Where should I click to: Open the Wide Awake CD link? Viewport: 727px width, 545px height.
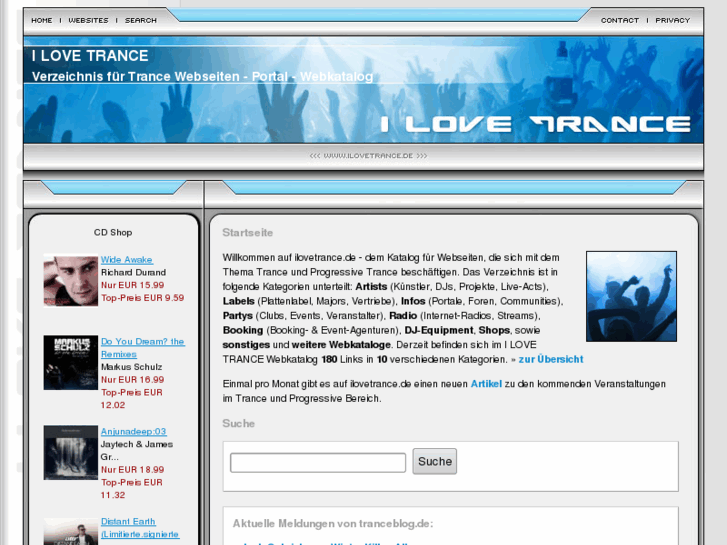pos(127,260)
